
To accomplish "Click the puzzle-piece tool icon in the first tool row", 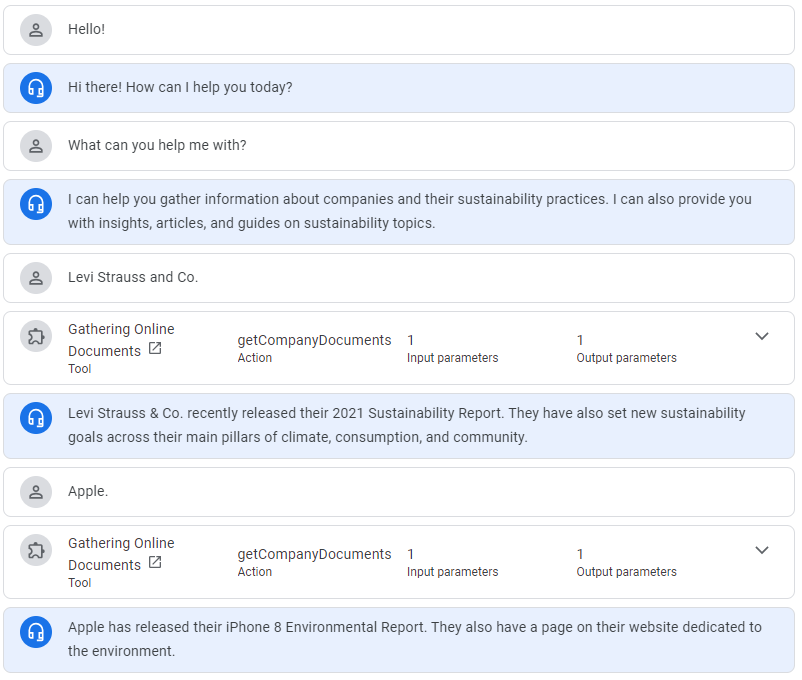I will pos(36,336).
